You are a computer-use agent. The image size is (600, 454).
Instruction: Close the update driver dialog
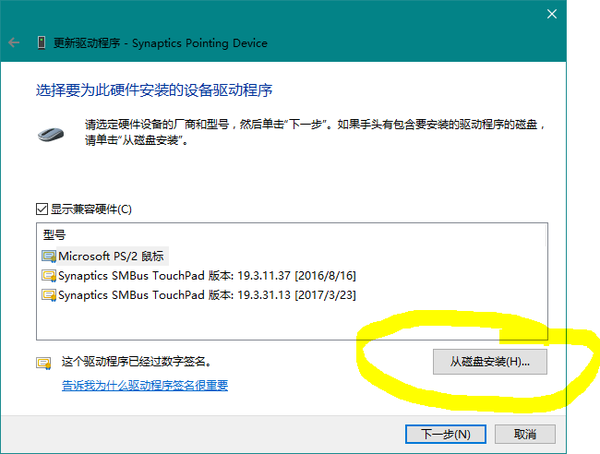coord(552,14)
